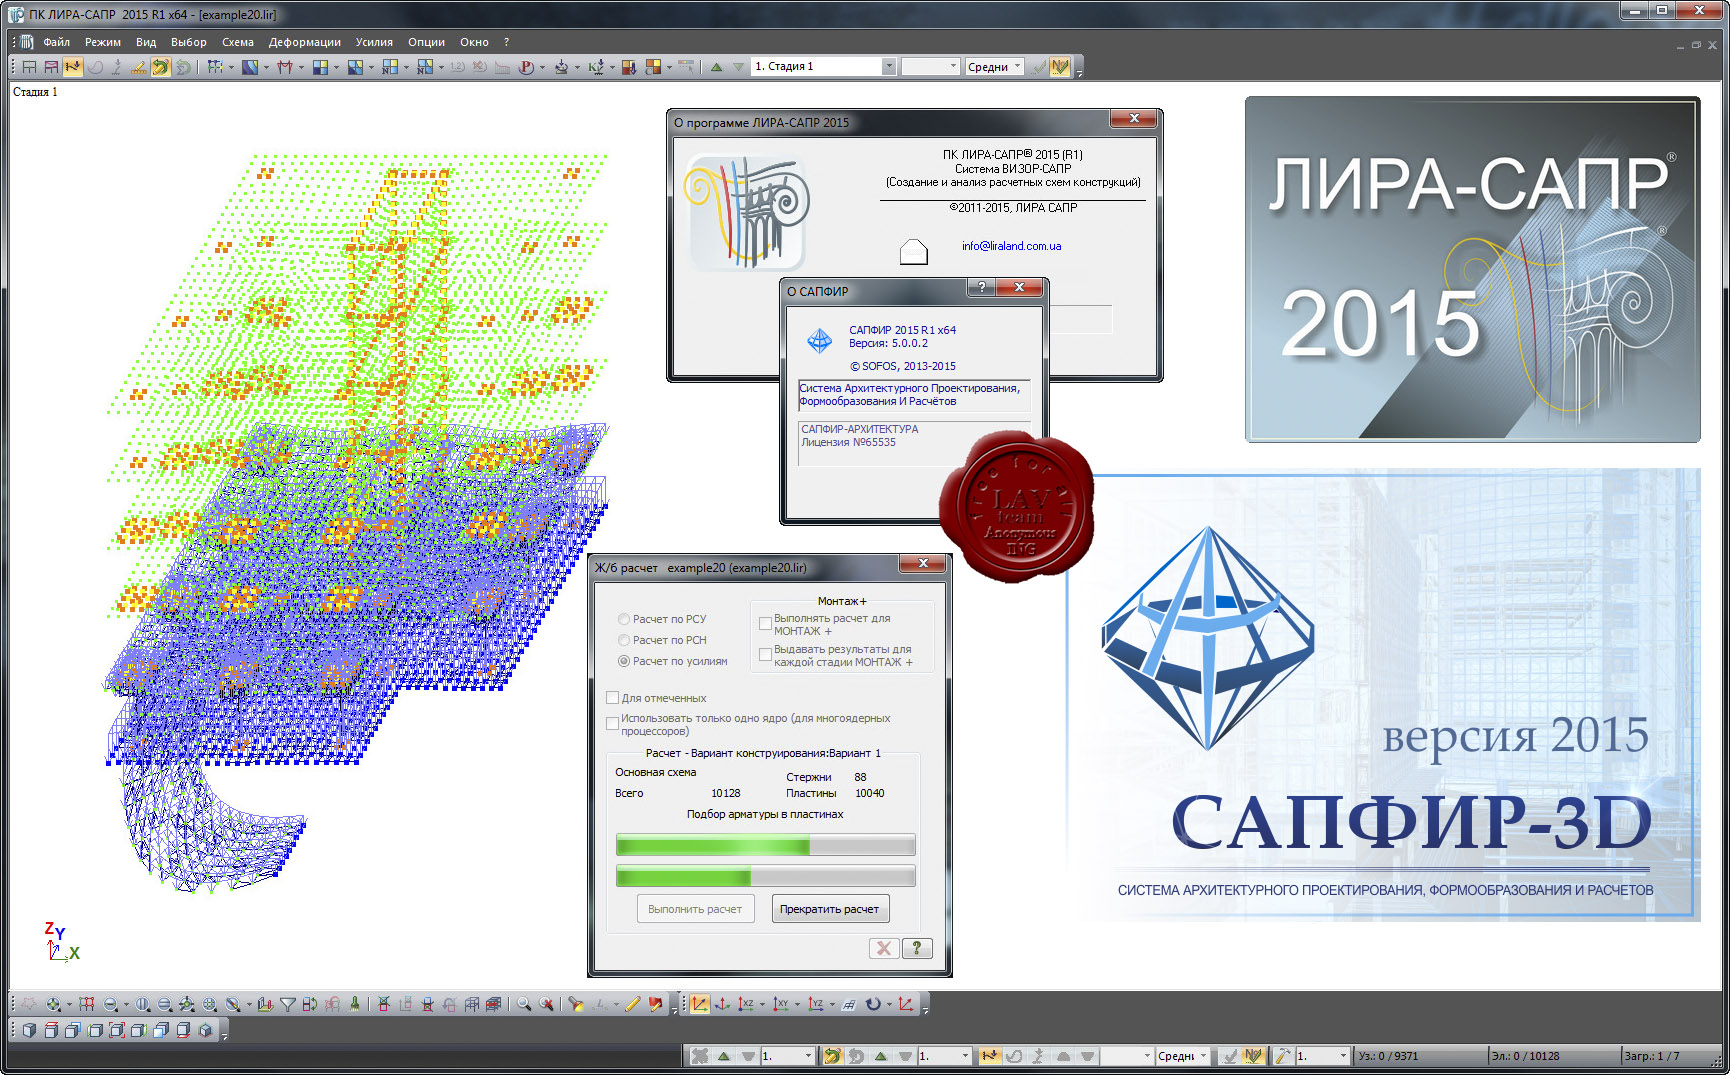Select the Расчет по РСН radio button

point(624,640)
